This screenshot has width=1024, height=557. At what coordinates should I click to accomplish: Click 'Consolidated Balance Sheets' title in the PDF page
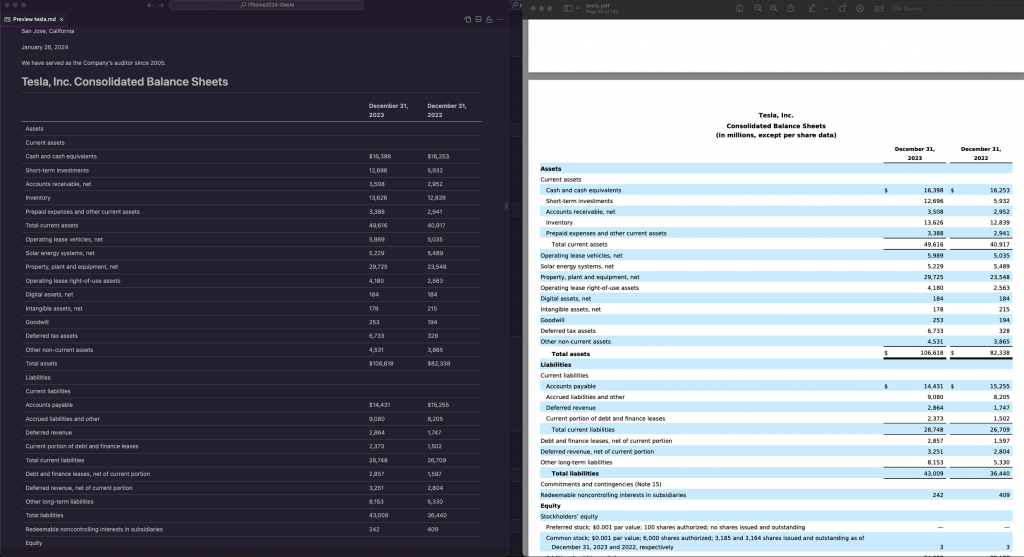coord(776,126)
